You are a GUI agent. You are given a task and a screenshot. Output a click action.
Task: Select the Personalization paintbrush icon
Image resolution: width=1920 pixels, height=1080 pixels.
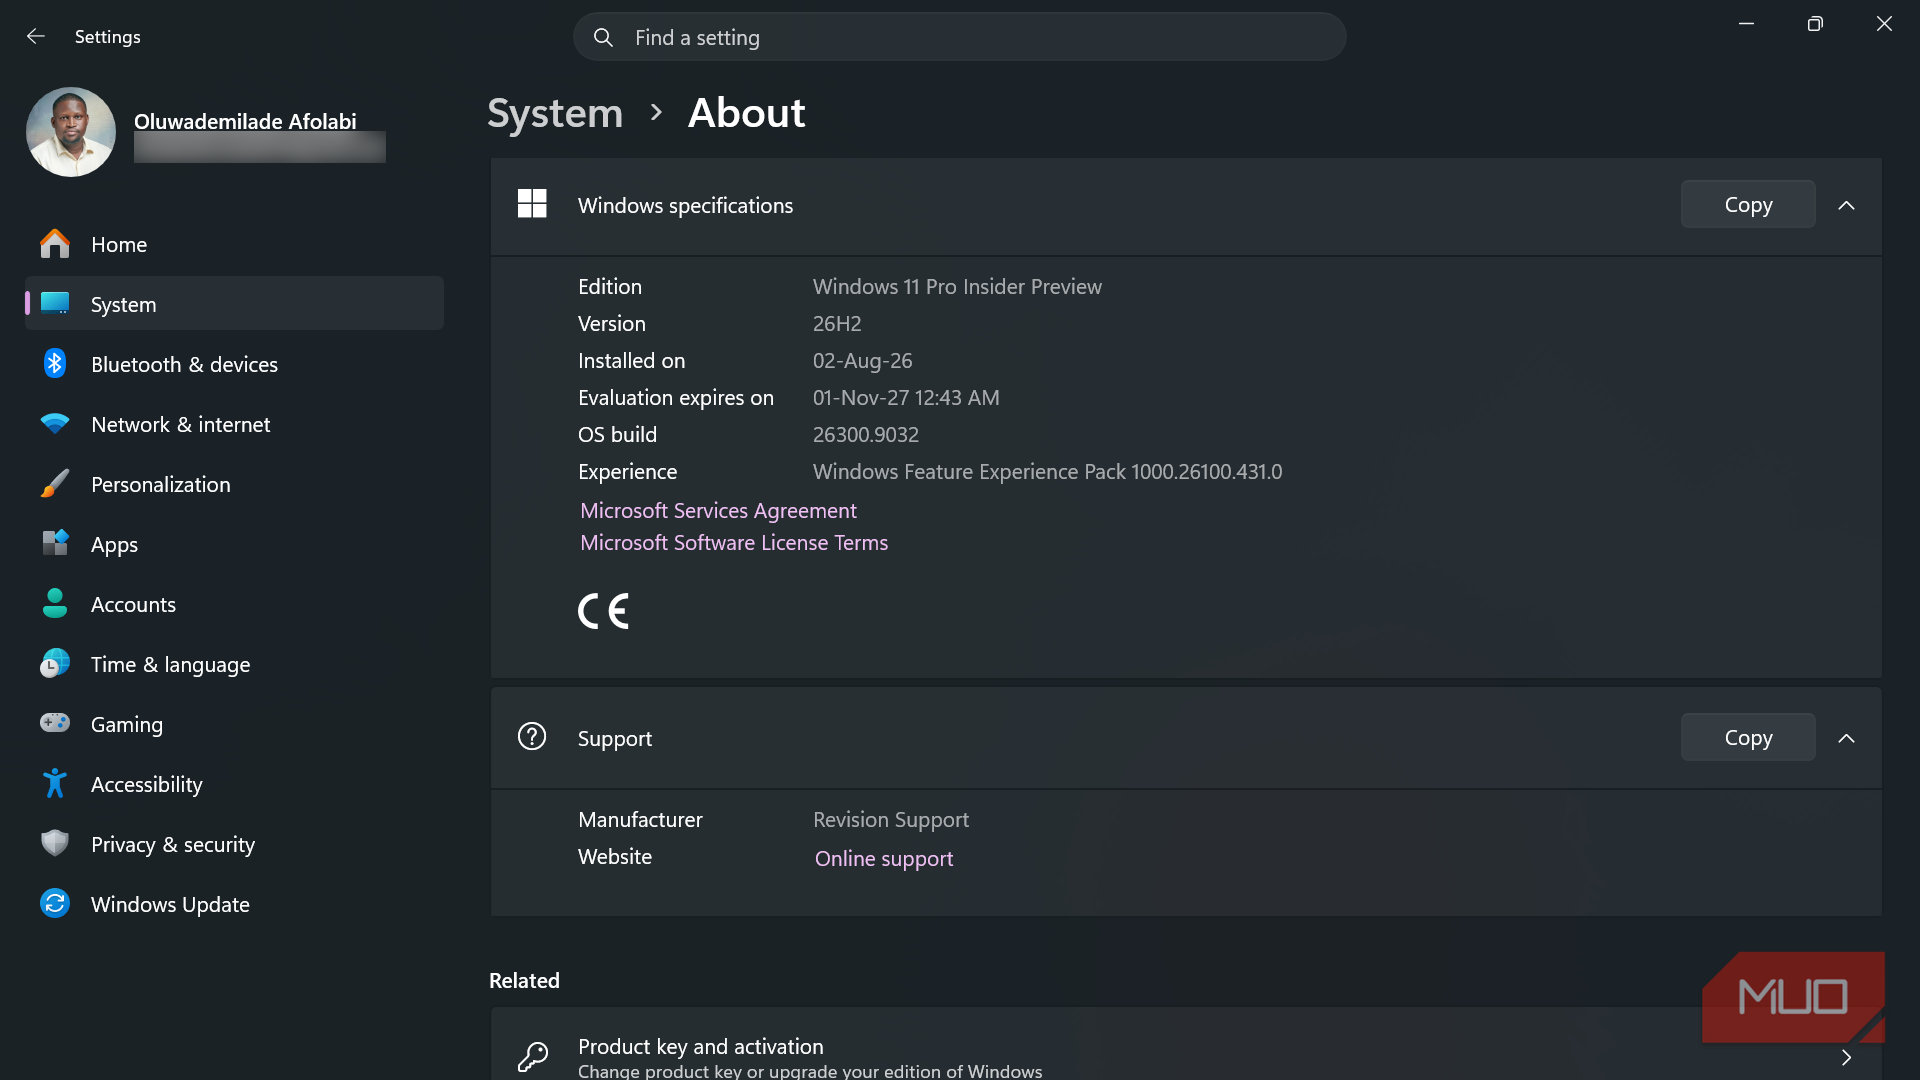point(55,484)
